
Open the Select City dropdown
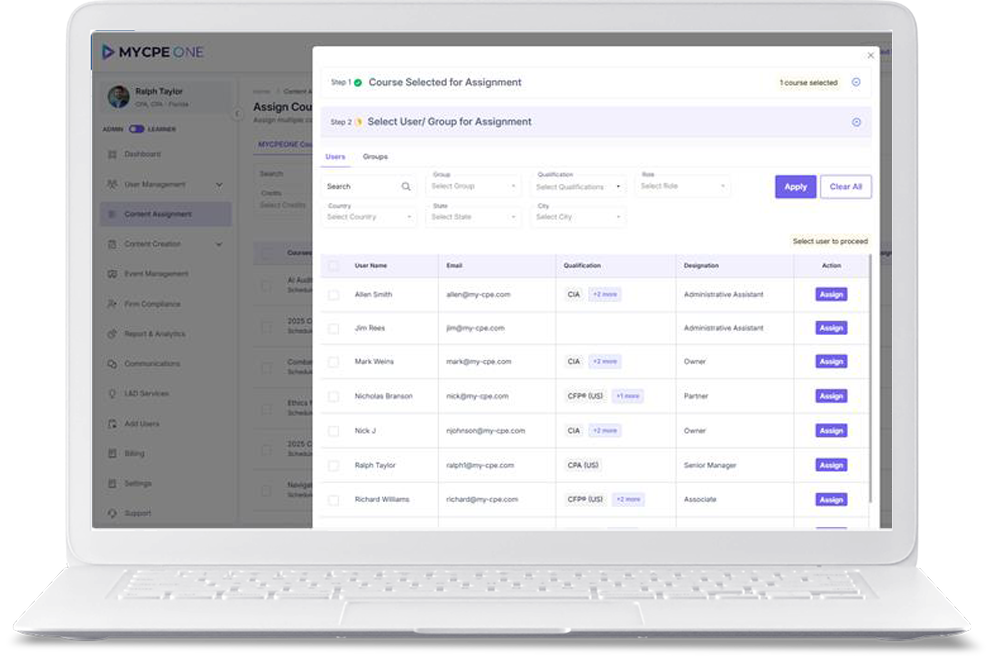click(578, 217)
